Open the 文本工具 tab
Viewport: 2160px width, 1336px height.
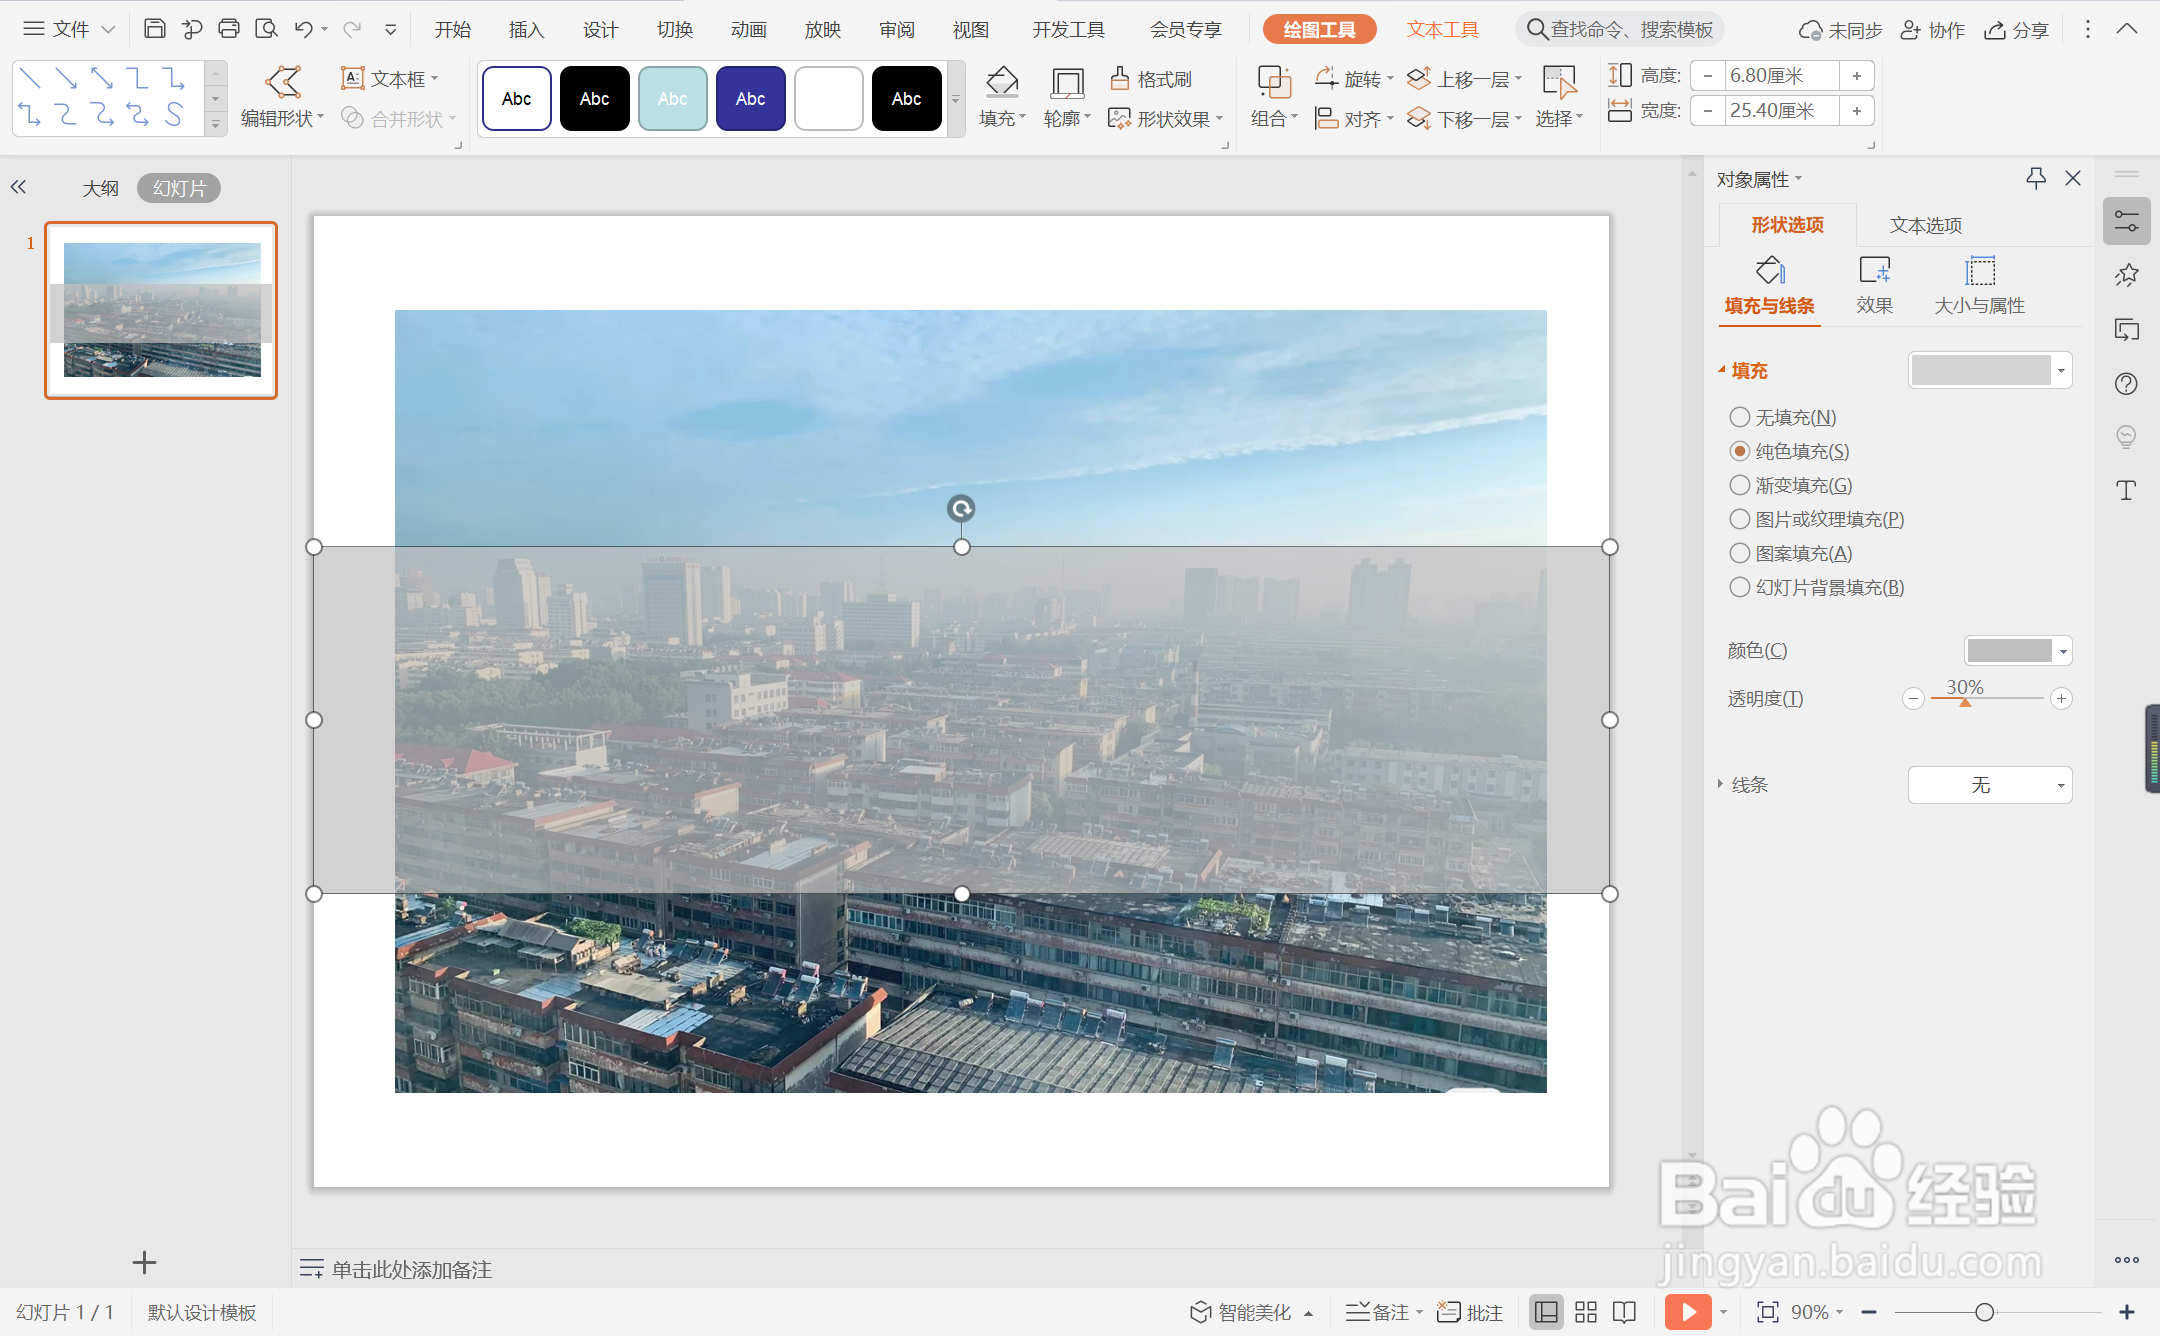(x=1442, y=29)
